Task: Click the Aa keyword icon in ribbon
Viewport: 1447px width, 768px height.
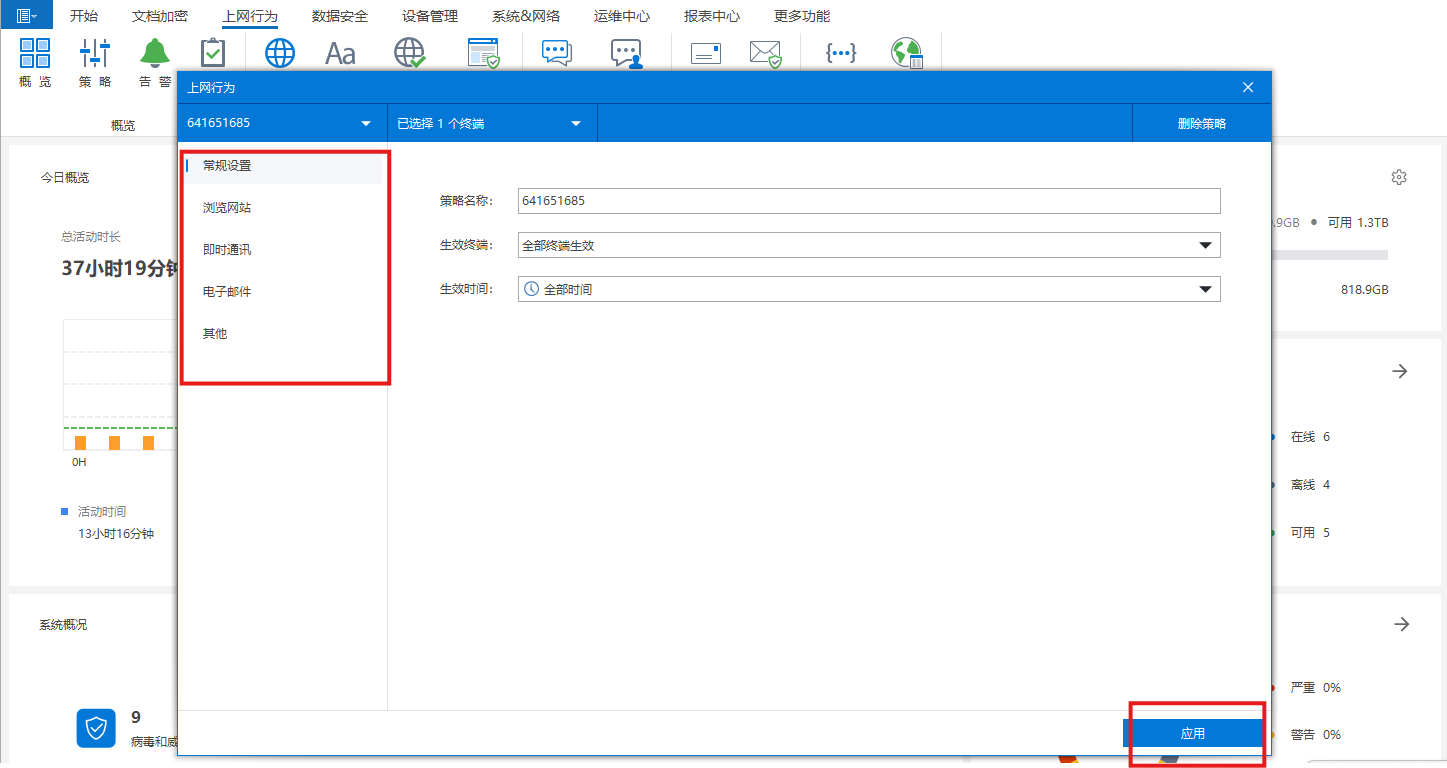Action: [x=340, y=53]
